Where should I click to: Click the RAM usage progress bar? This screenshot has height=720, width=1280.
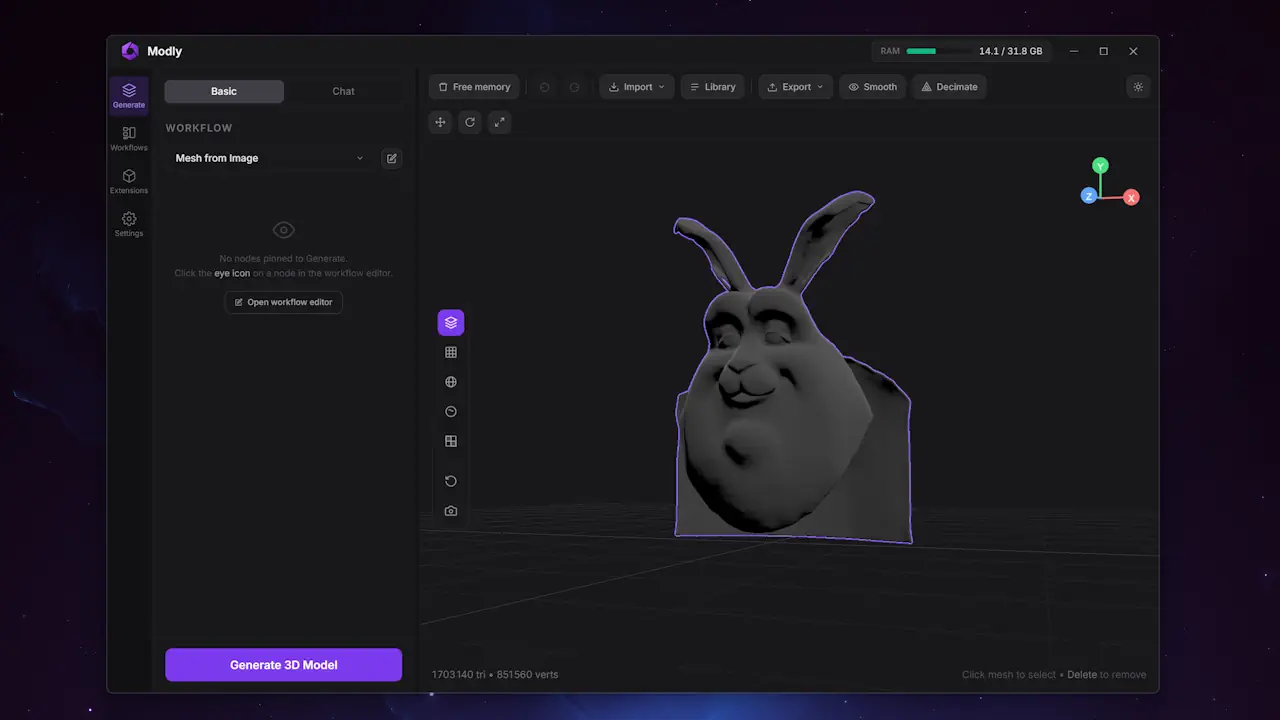point(939,51)
